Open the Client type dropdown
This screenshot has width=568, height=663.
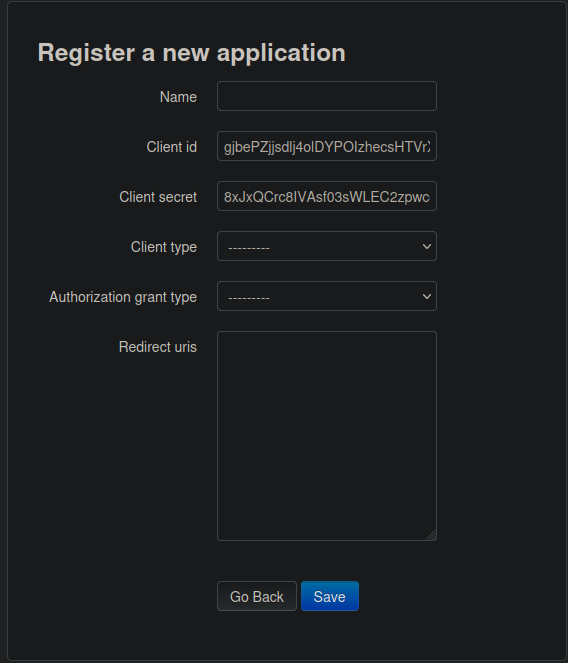click(327, 246)
